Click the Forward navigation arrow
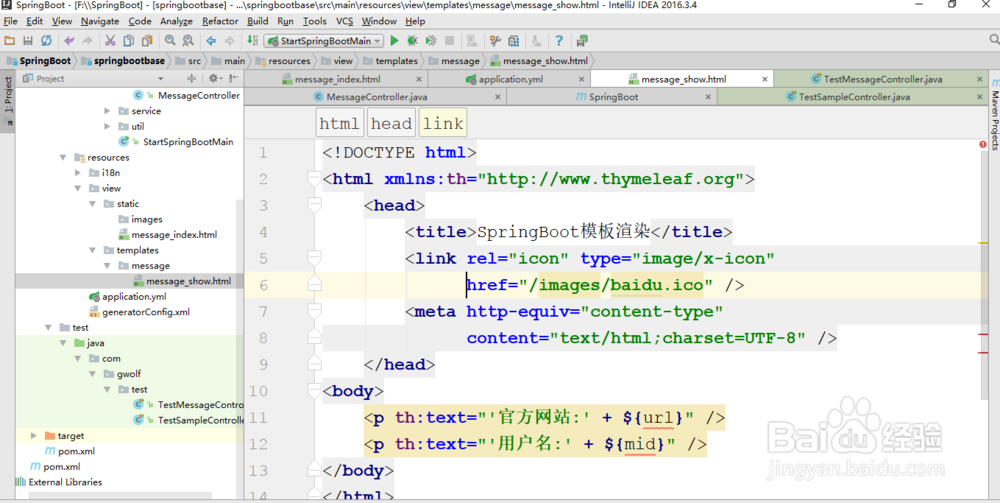Viewport: 1000px width, 503px height. (230, 41)
